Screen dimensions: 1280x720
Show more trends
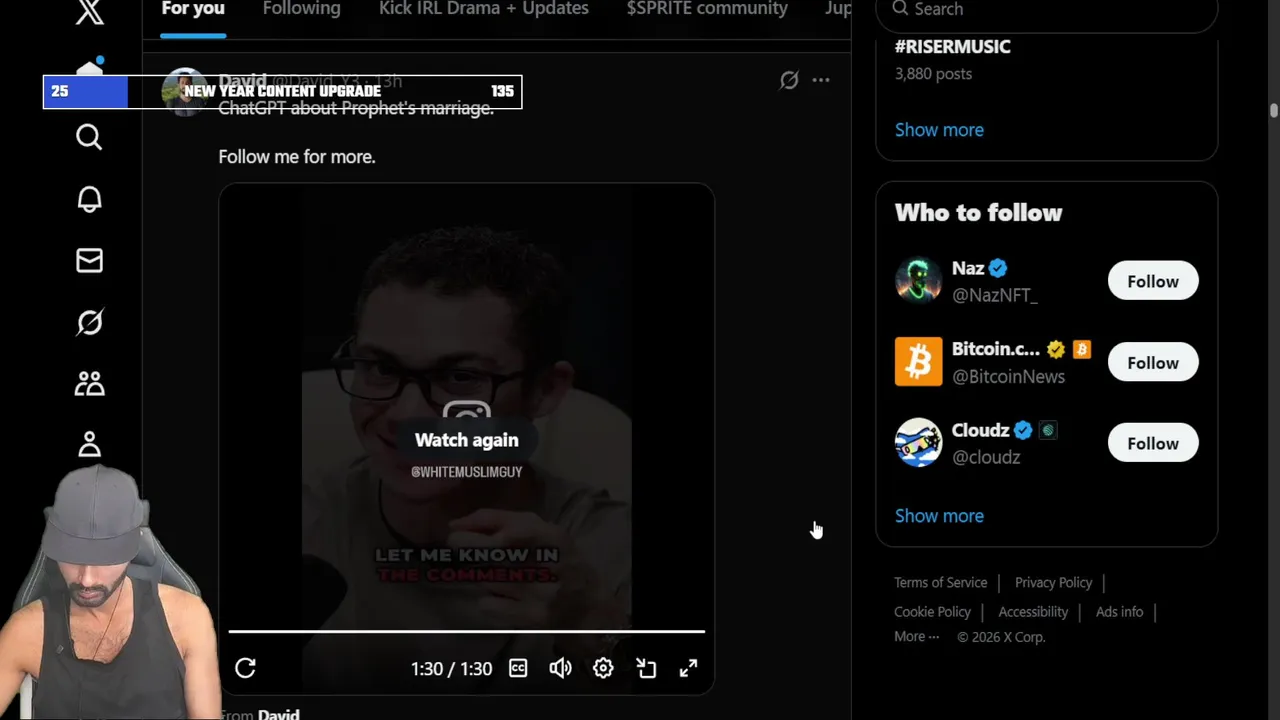coord(939,130)
